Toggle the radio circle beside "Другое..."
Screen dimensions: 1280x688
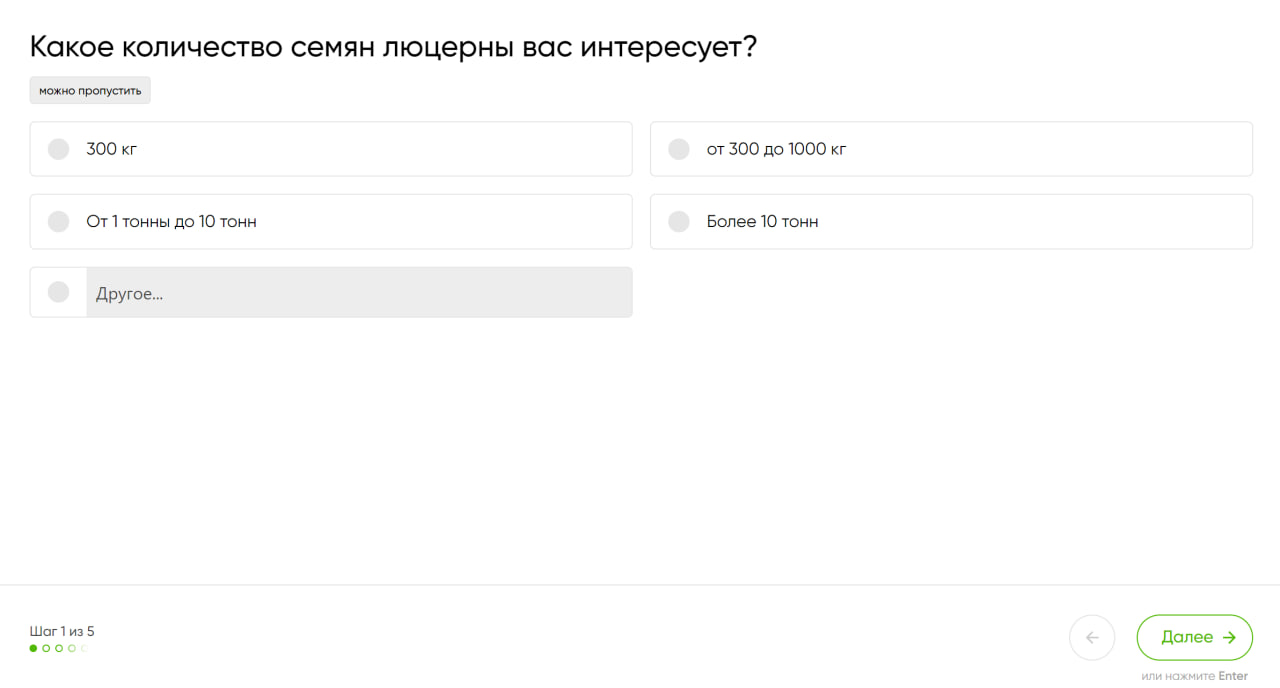point(59,292)
